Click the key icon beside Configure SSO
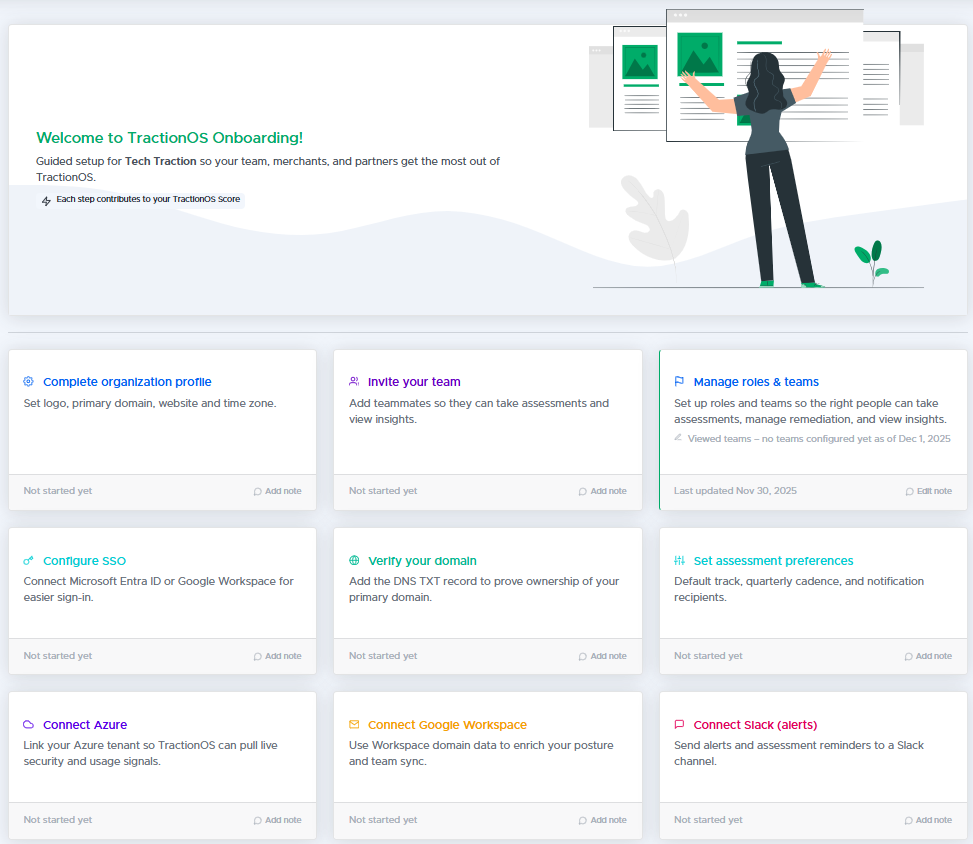Screen dimensions: 973x844 pos(29,561)
